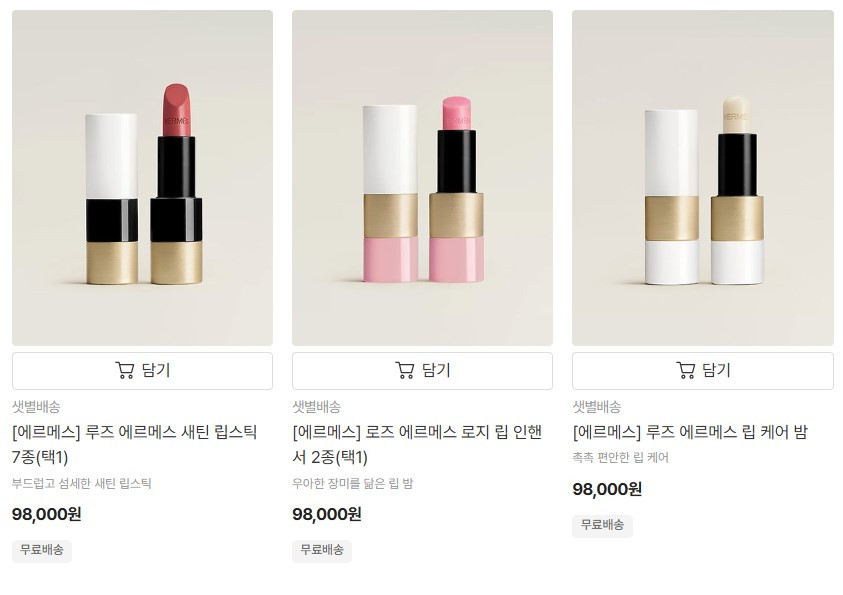This screenshot has height=595, width=843.
Task: Add 립 케어 밤 to cart with 담기
Action: (703, 371)
